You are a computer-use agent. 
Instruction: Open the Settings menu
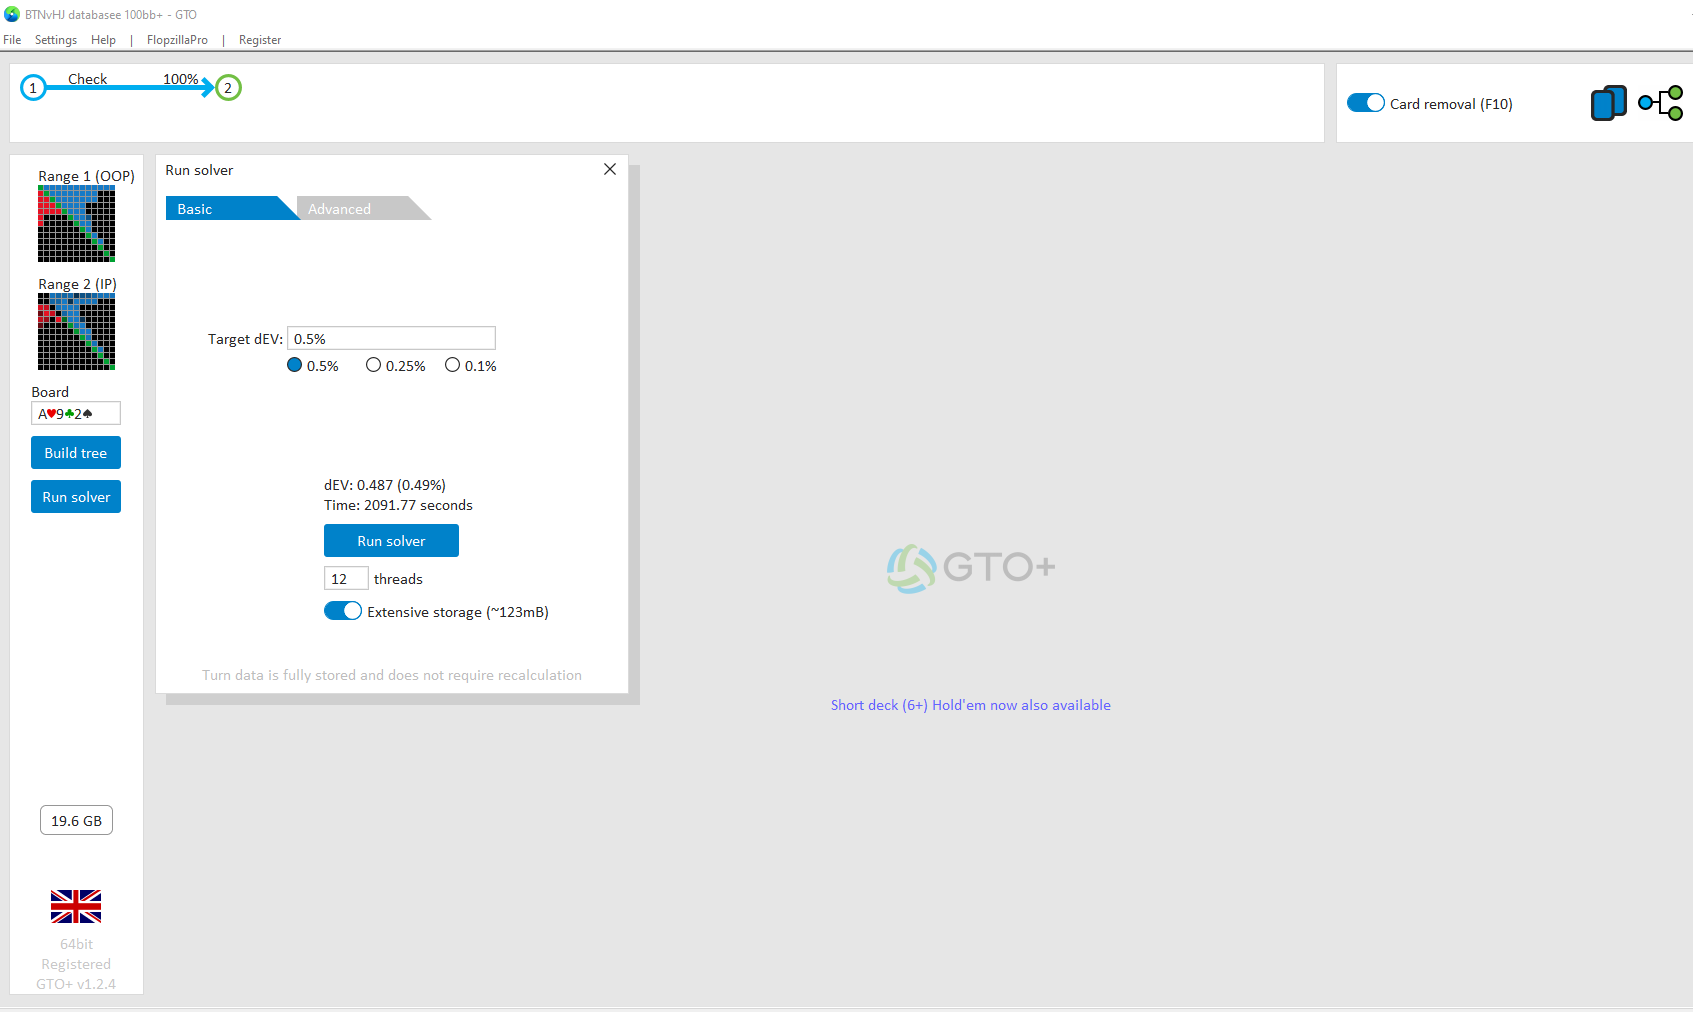click(56, 40)
